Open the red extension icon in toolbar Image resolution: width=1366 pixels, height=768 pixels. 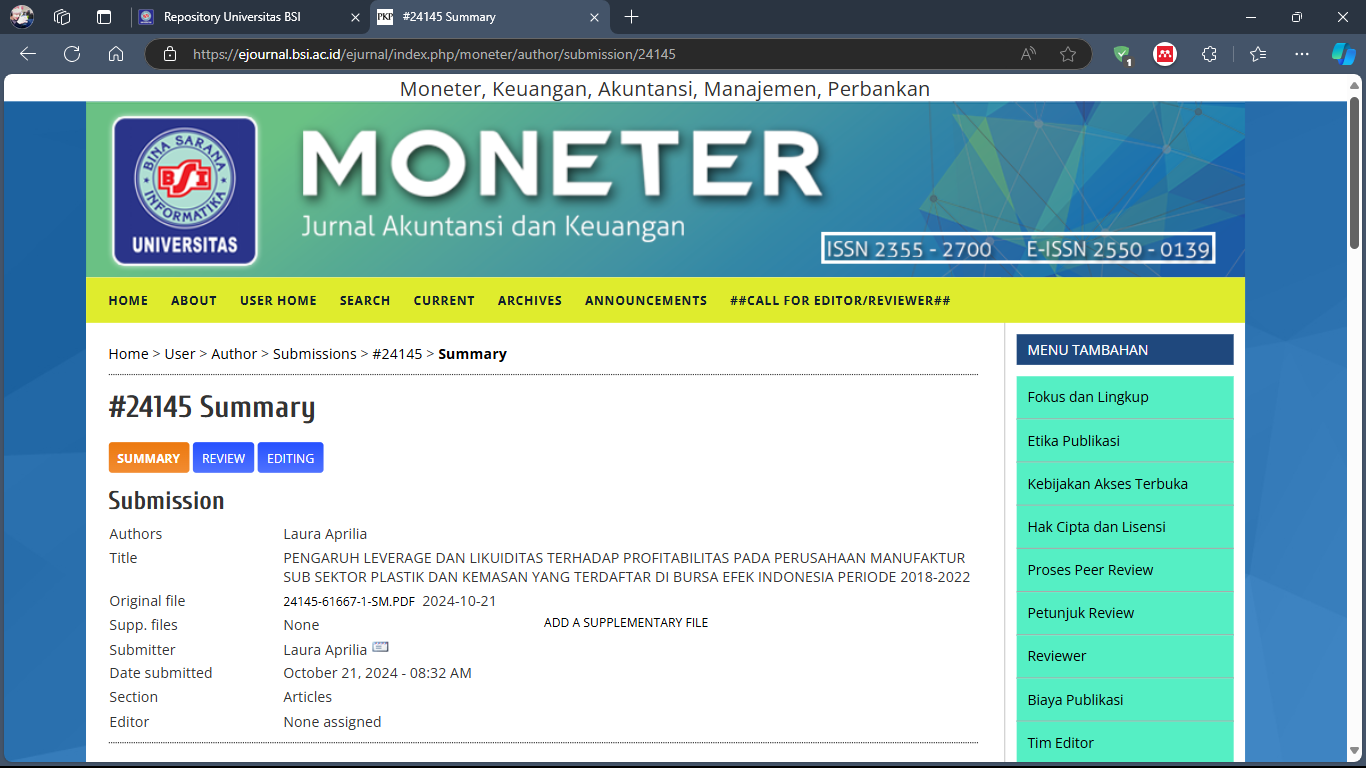point(1165,54)
